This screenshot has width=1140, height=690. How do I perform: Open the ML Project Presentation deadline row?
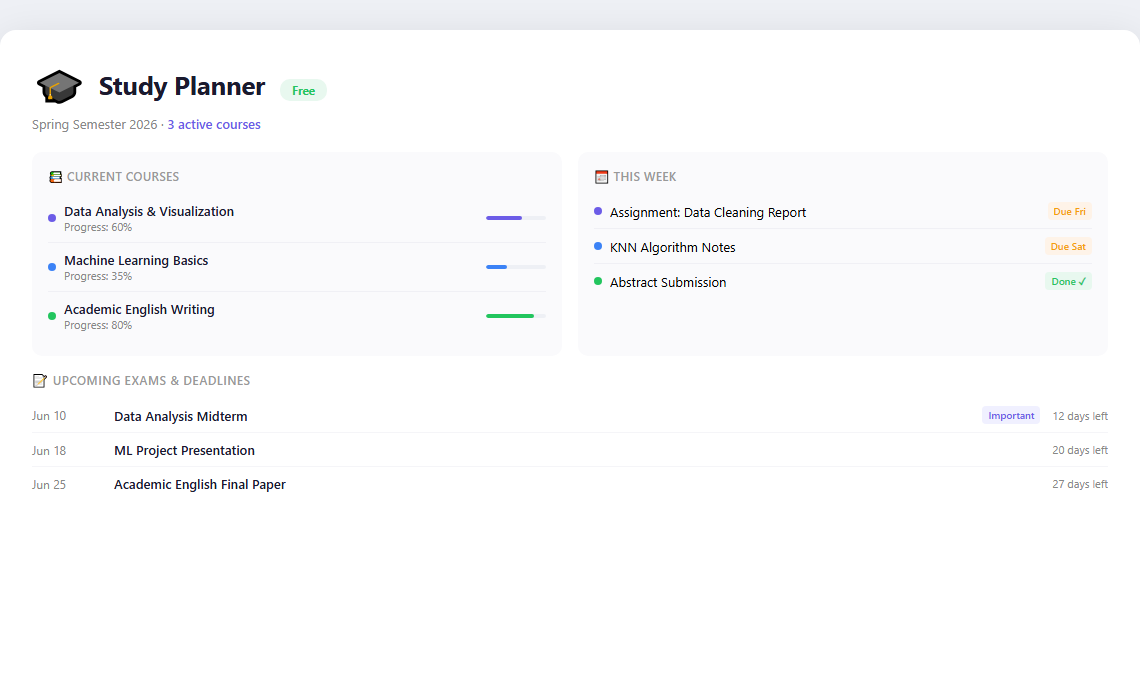coord(569,450)
